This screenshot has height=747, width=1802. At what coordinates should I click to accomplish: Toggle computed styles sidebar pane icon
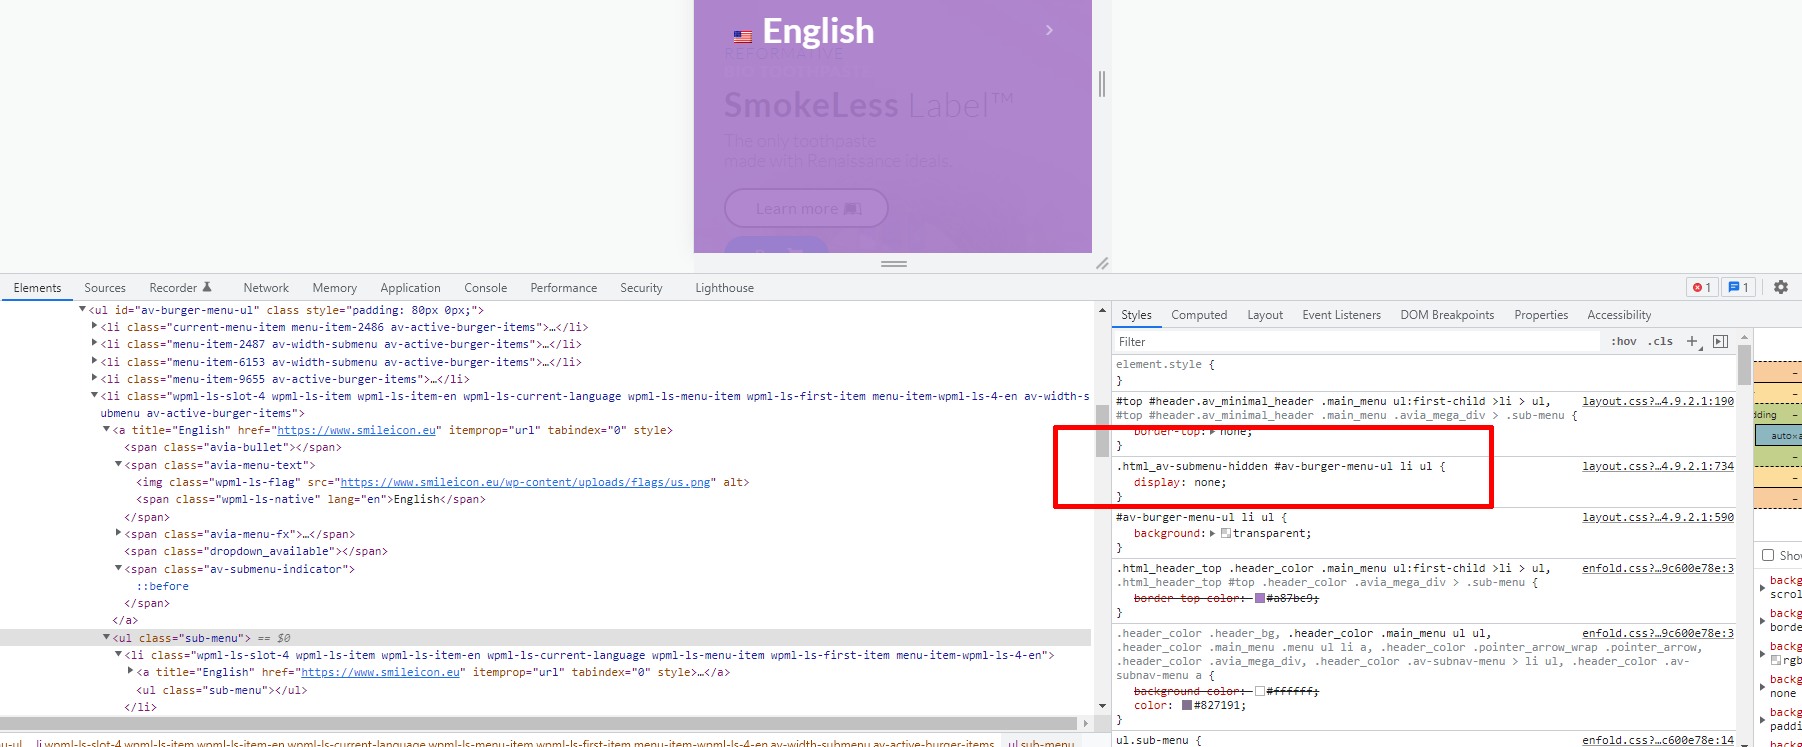coord(1720,342)
